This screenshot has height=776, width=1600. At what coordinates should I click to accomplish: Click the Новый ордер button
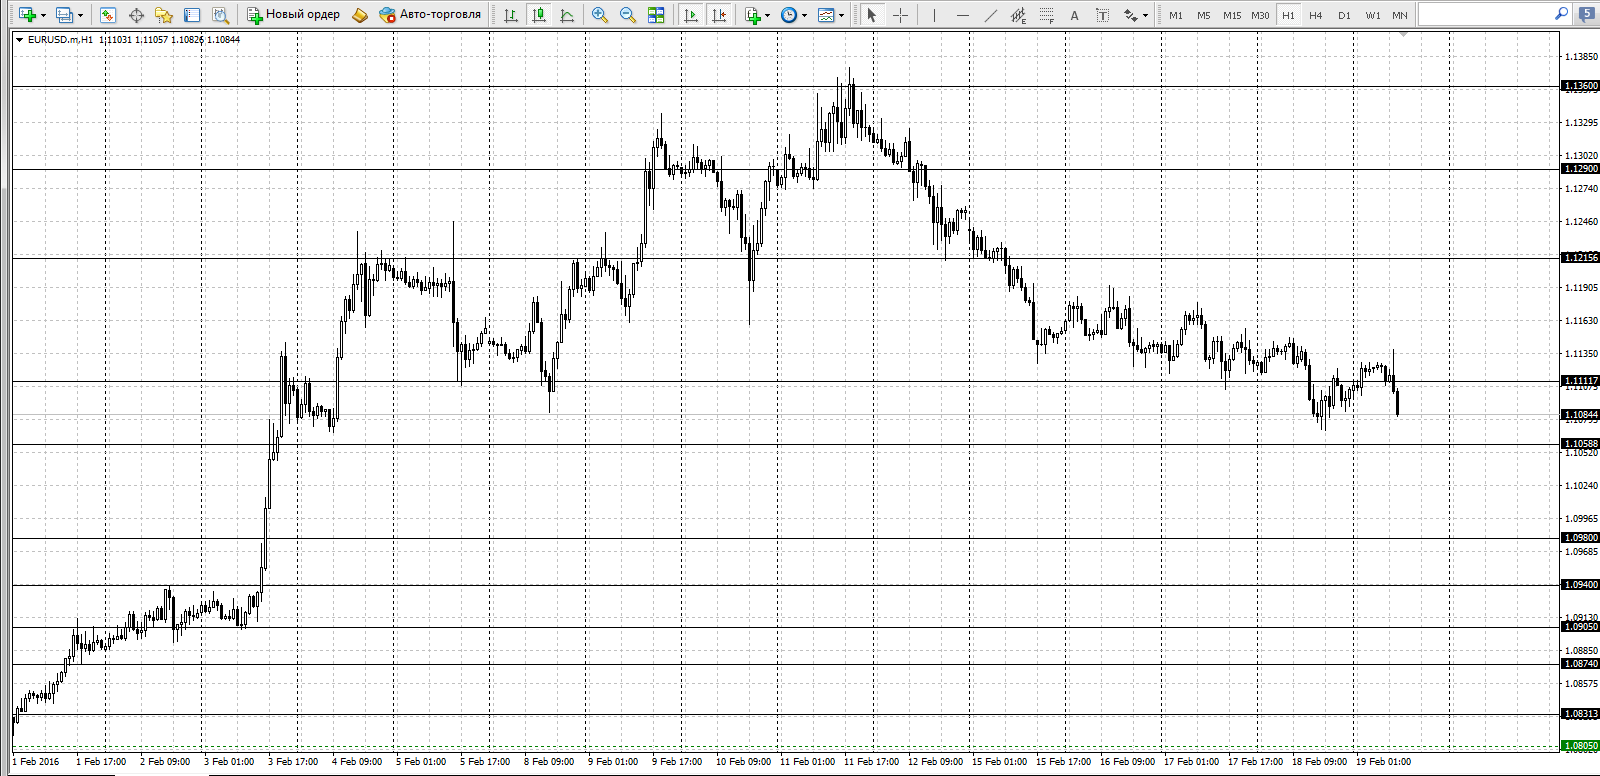pos(294,15)
